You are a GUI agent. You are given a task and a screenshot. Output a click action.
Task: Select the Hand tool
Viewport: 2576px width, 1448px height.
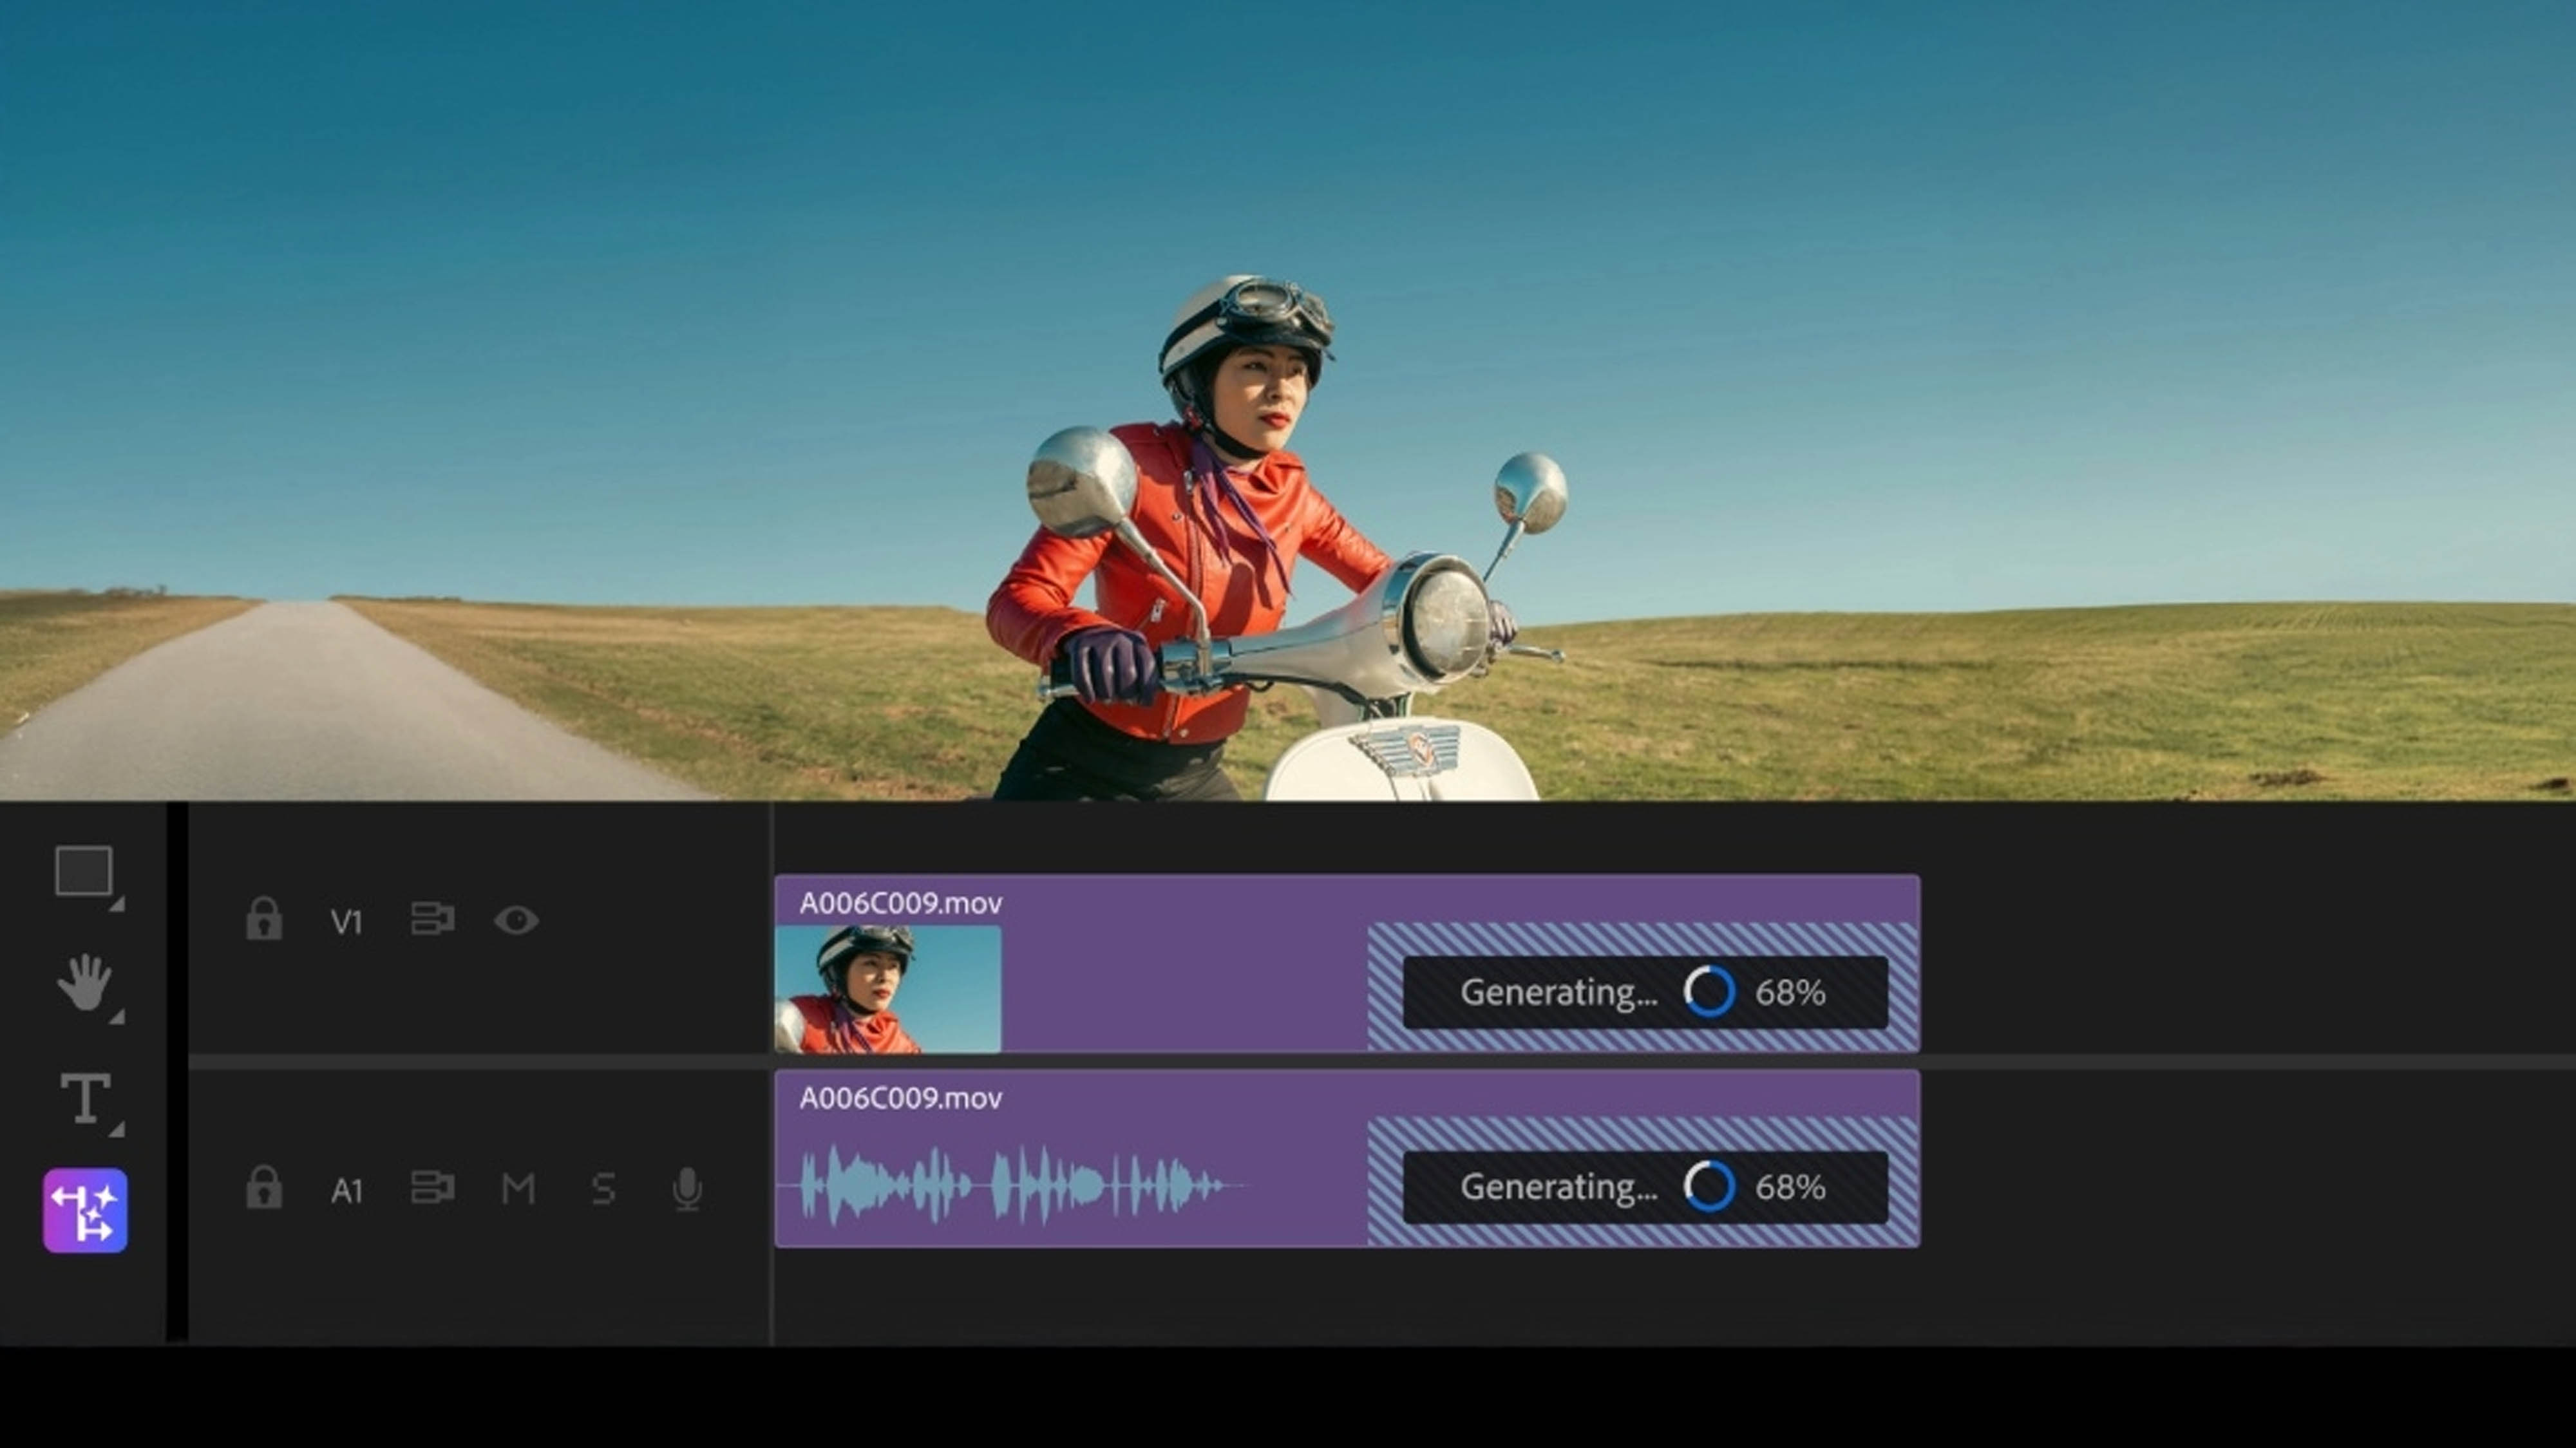point(85,982)
